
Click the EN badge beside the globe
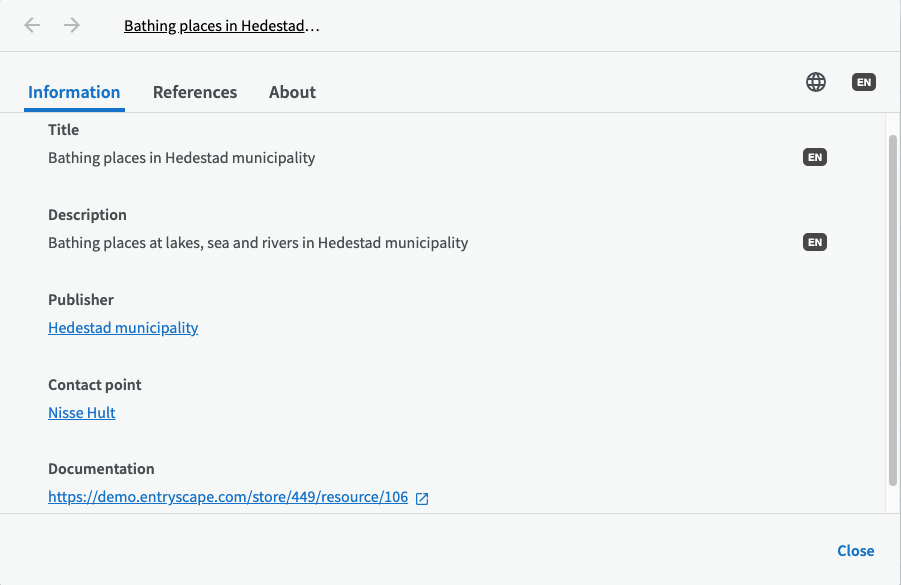click(x=864, y=82)
